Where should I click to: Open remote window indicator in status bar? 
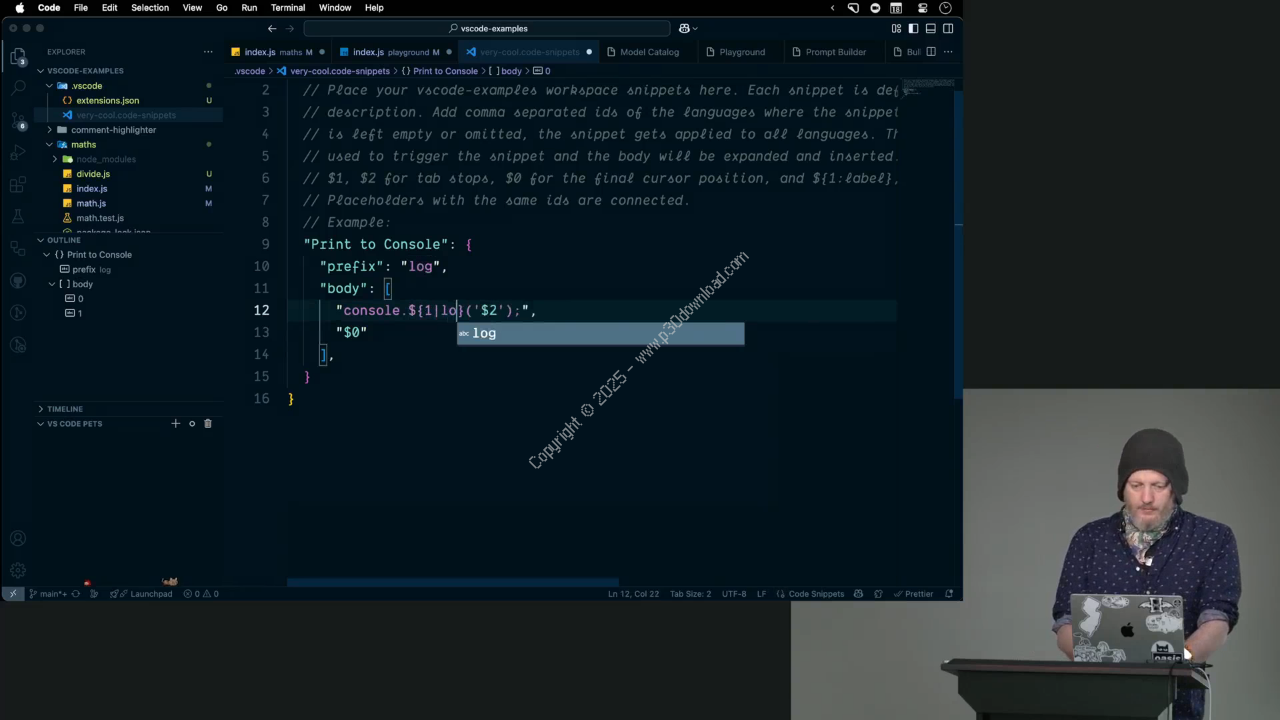coord(13,594)
